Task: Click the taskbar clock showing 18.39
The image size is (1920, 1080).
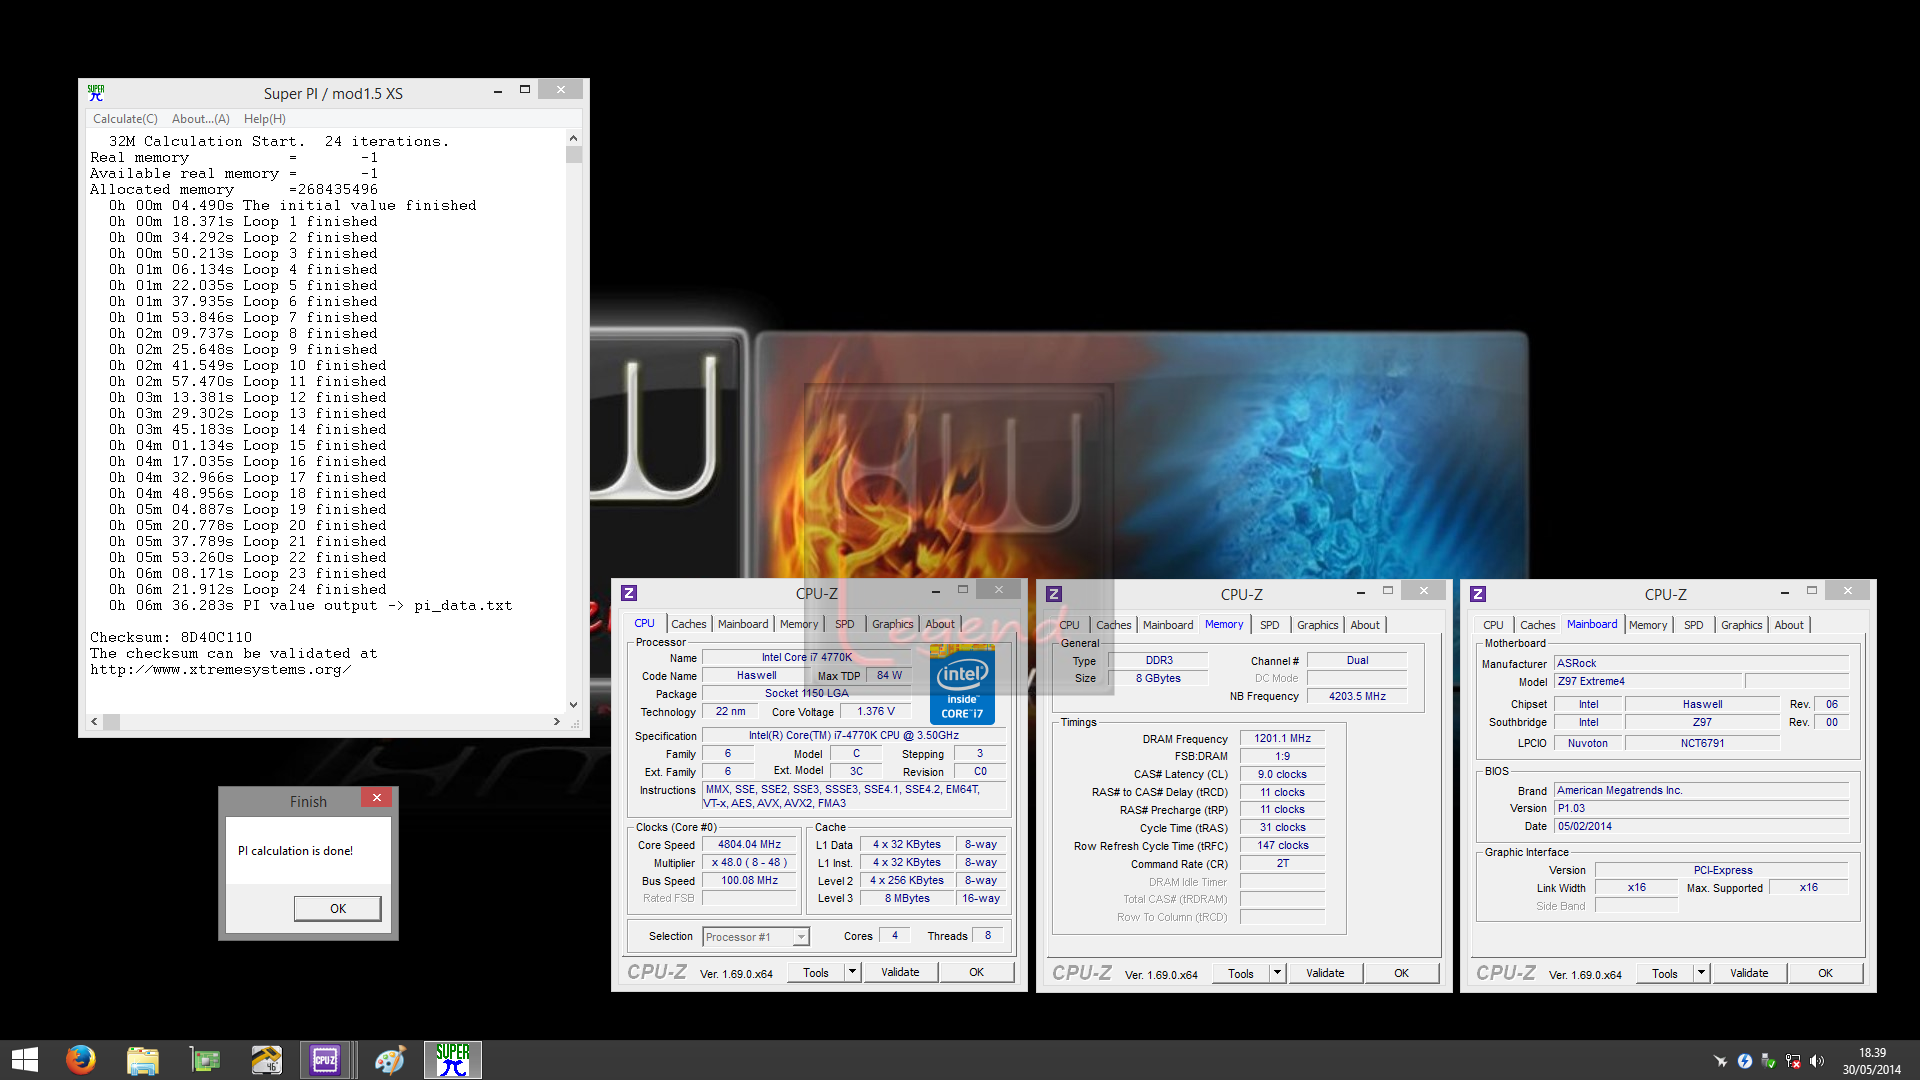Action: [x=1872, y=1061]
